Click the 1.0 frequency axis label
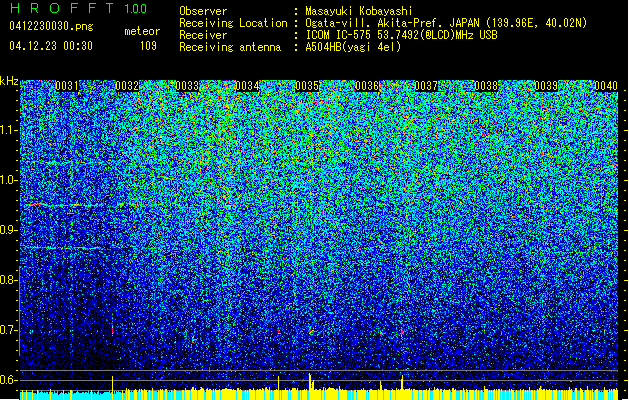This screenshot has width=629, height=400. (x=8, y=181)
